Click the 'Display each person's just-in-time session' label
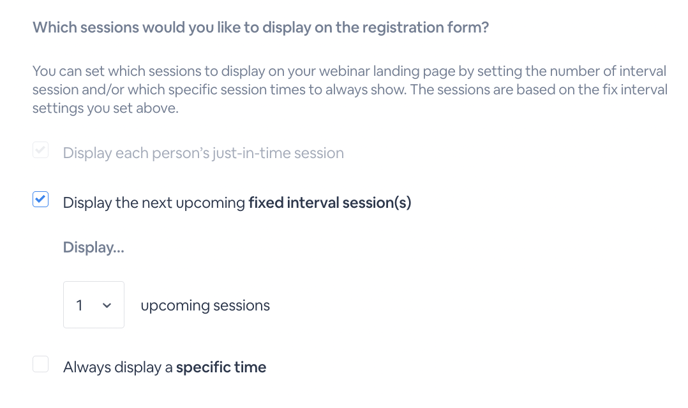The height and width of the screenshot is (408, 688). (204, 153)
